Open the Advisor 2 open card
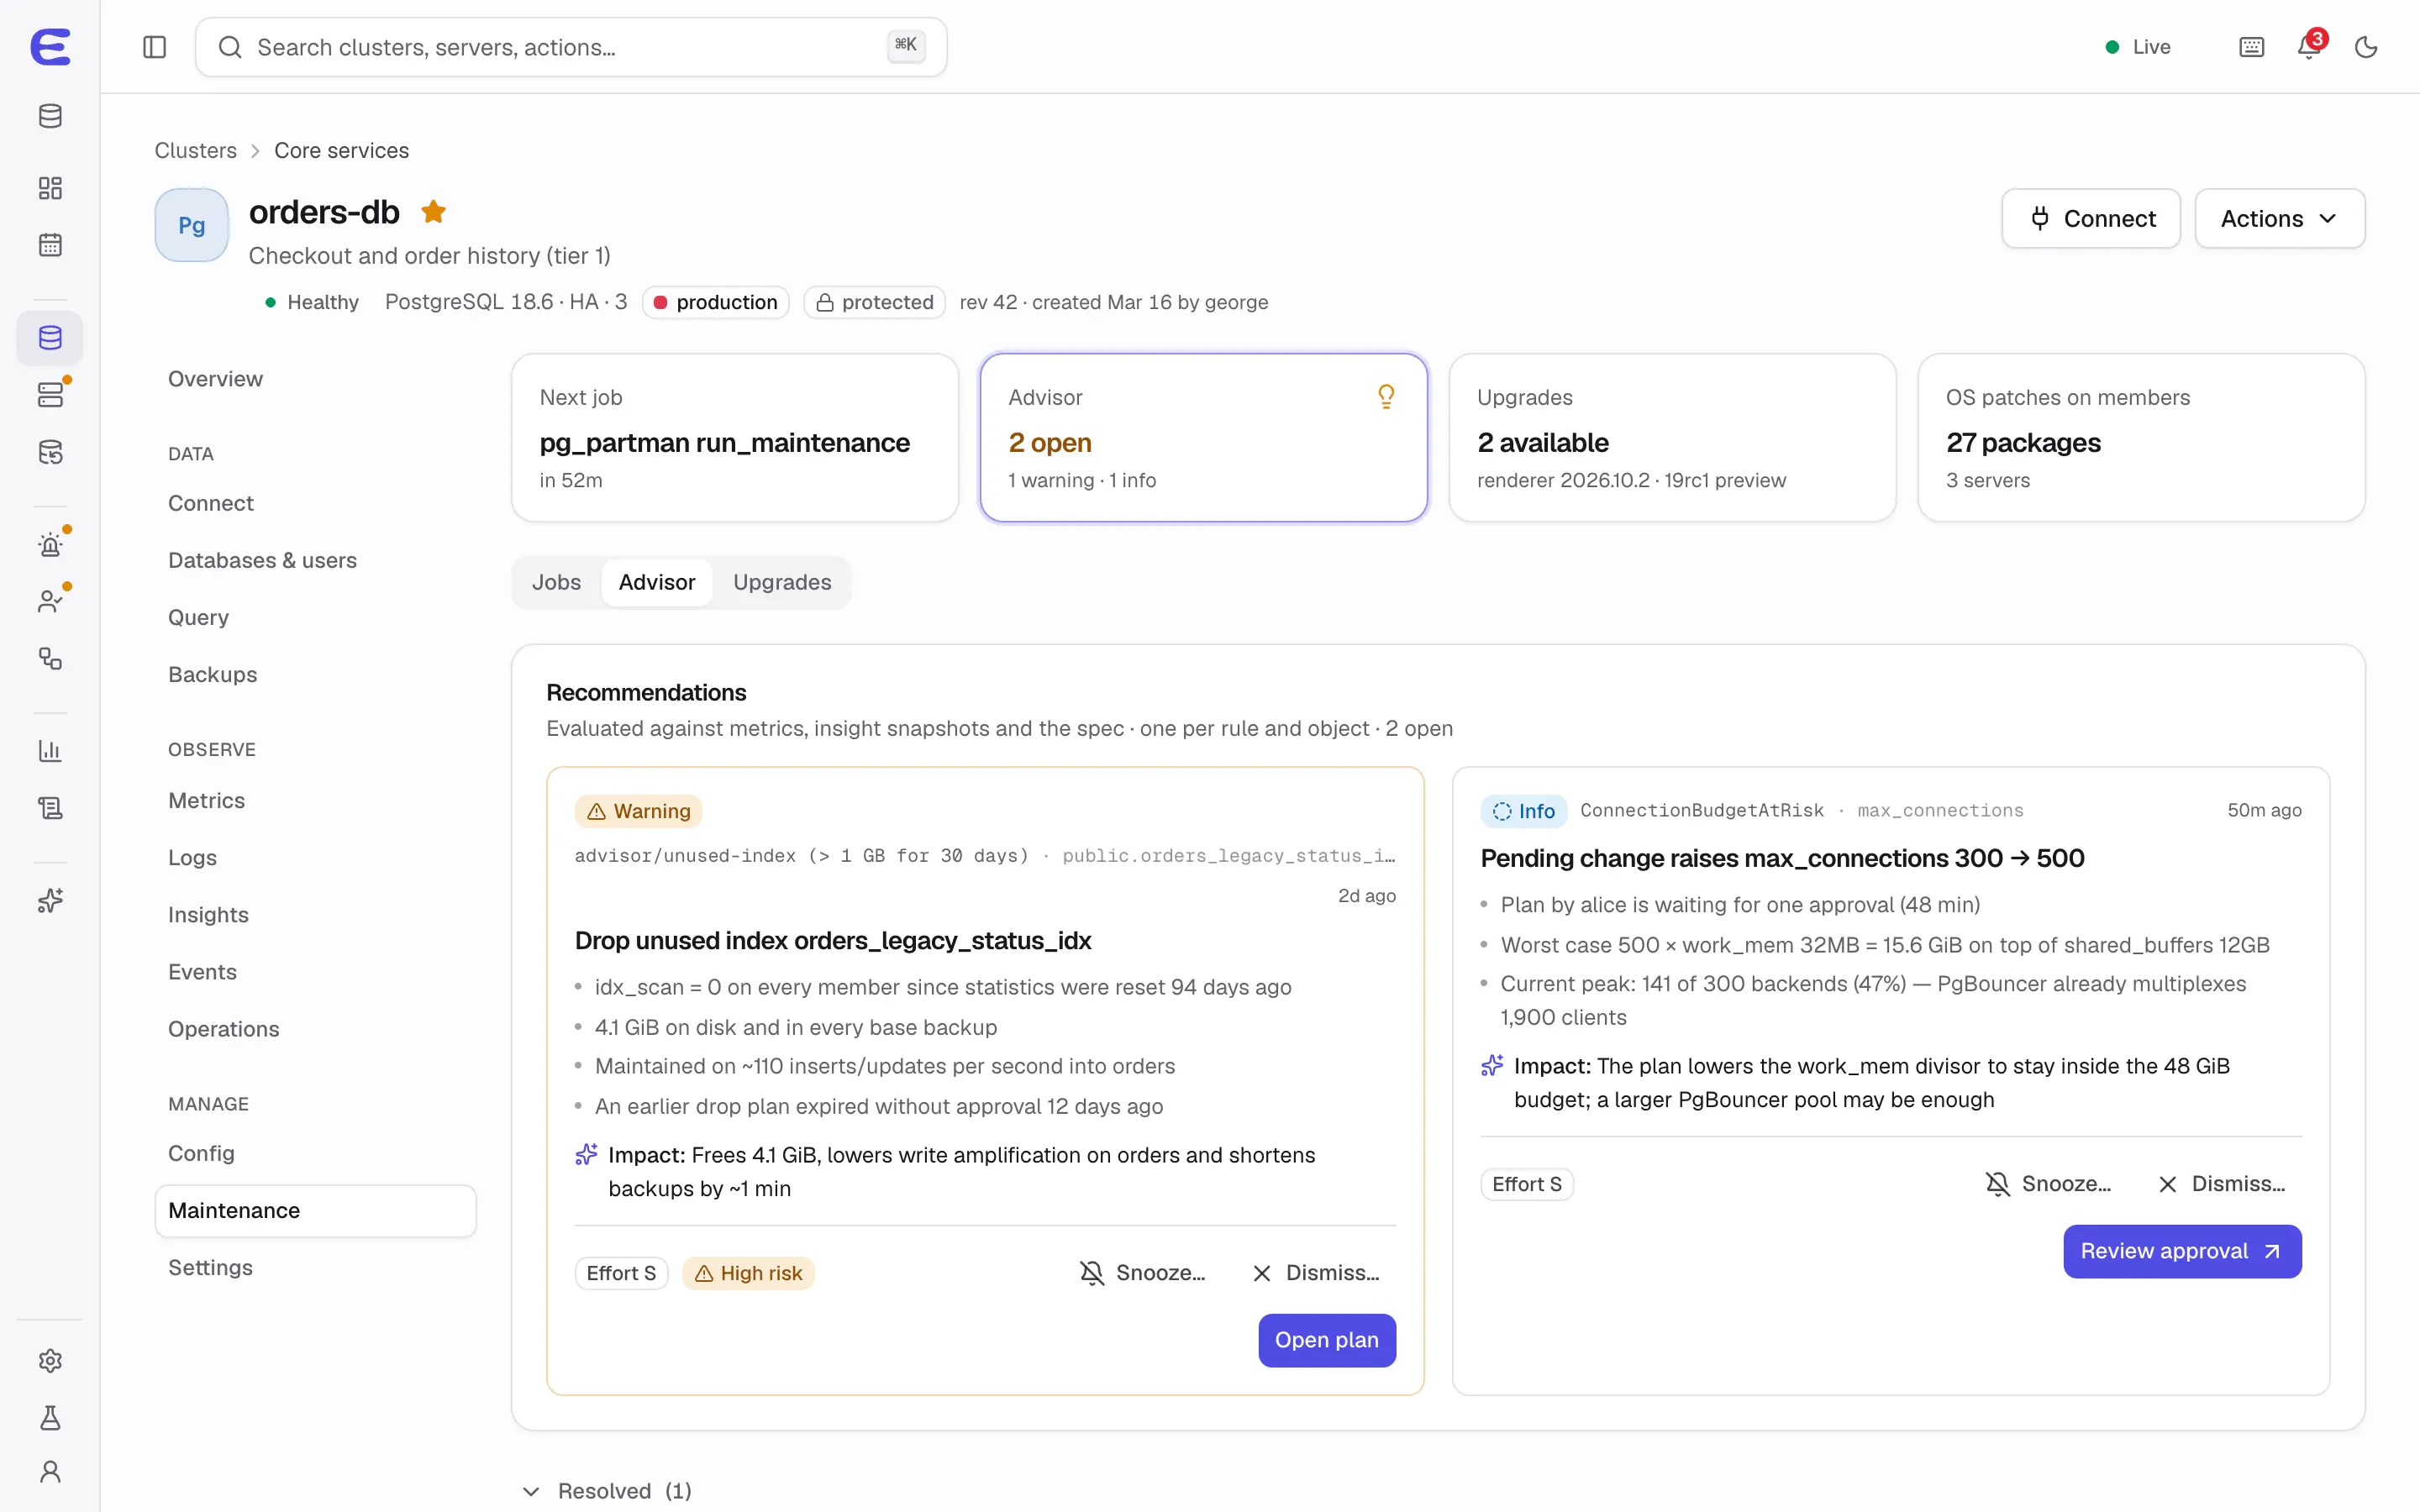Image resolution: width=2420 pixels, height=1512 pixels. tap(1203, 438)
